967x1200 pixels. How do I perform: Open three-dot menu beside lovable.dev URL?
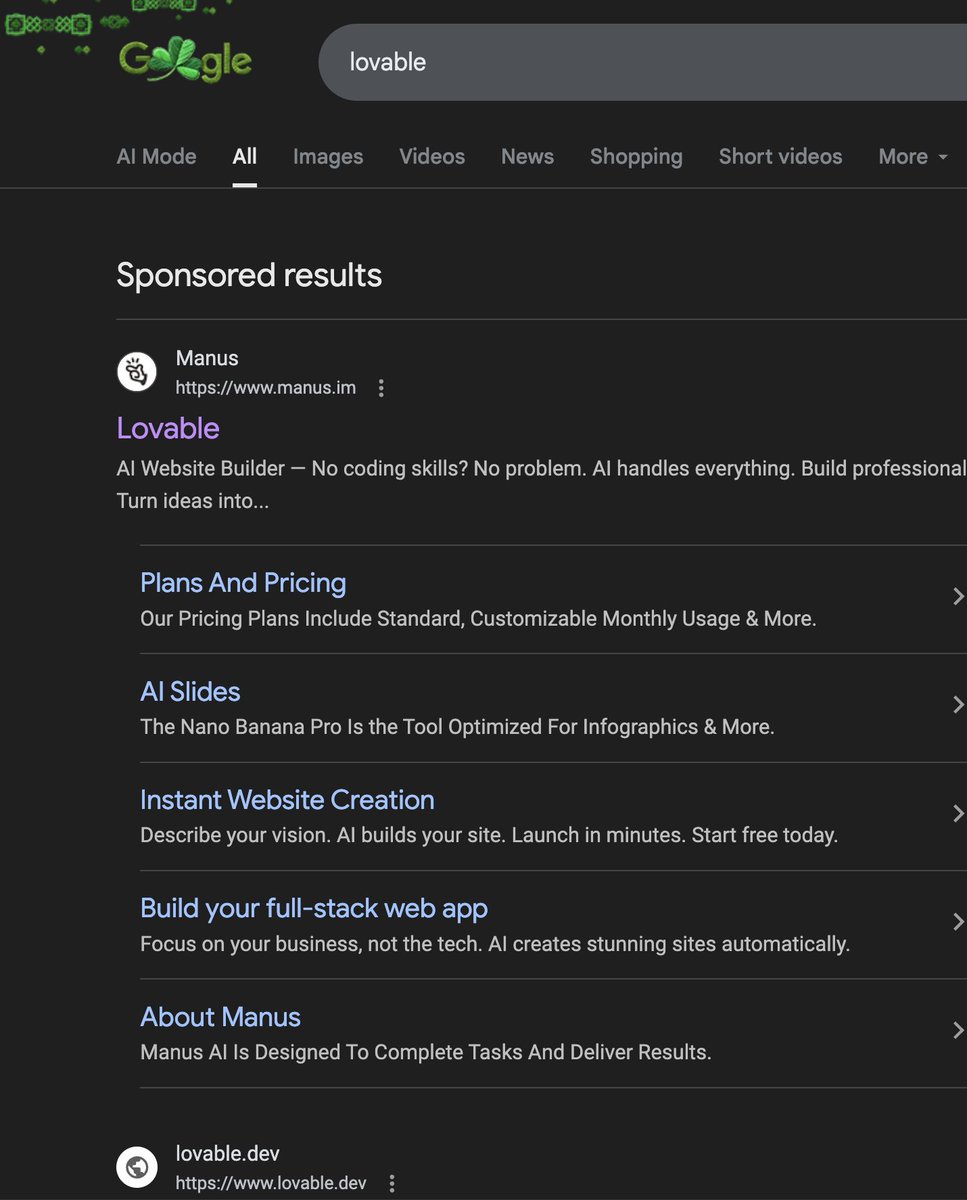pos(392,1183)
